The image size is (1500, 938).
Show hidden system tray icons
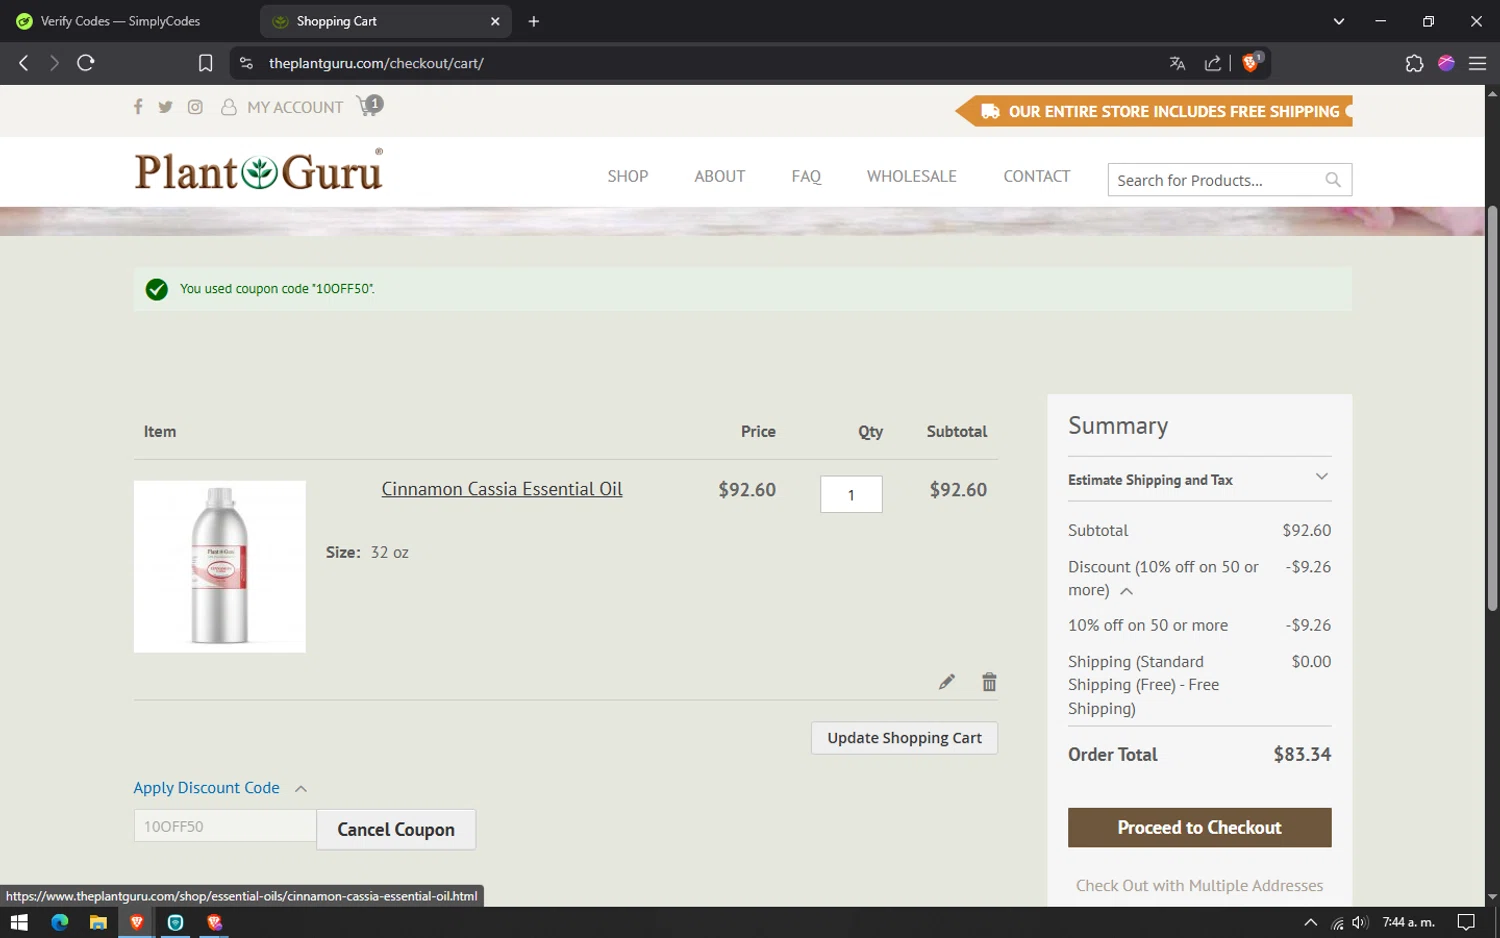pos(1310,922)
